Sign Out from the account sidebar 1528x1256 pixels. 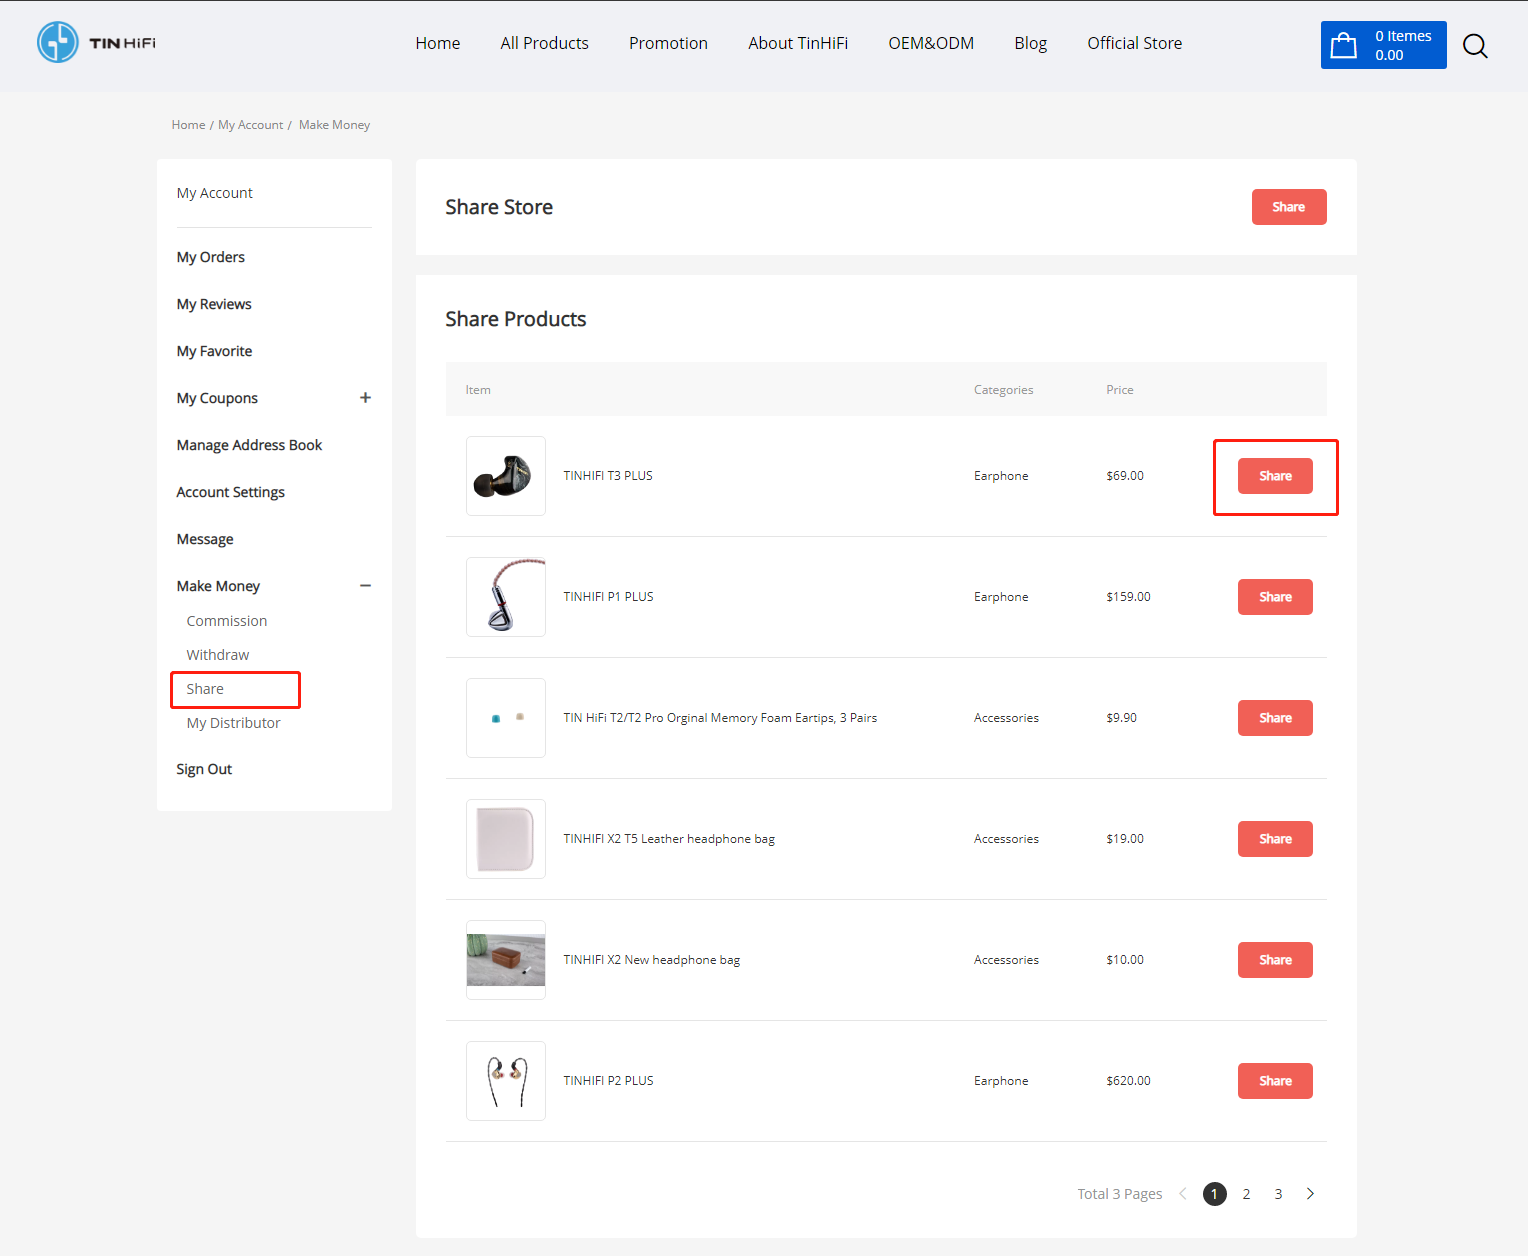point(204,769)
